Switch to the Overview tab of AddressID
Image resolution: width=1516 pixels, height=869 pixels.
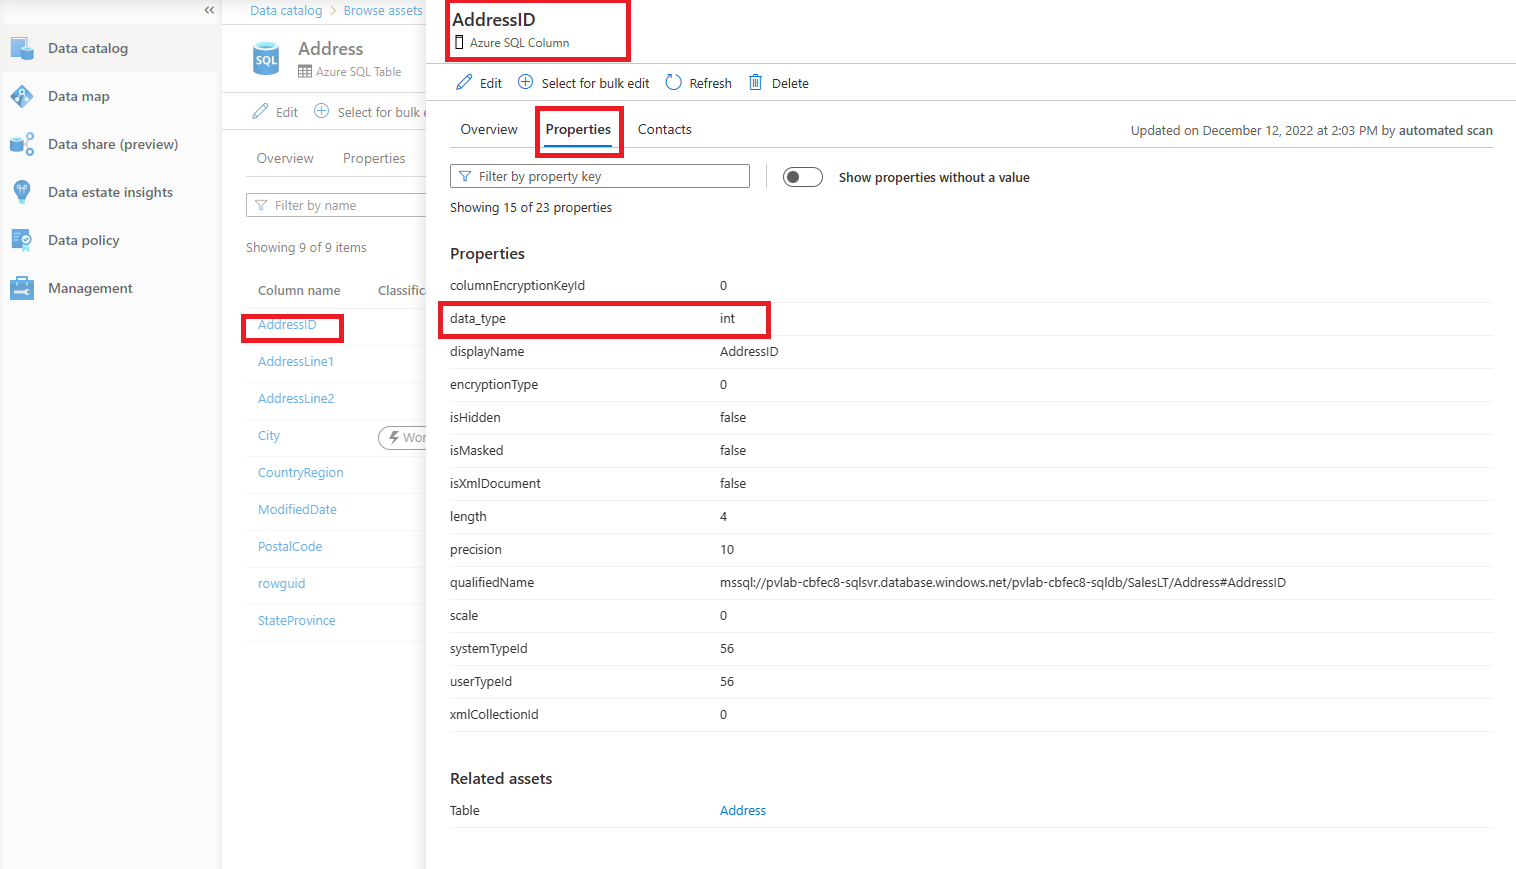489,130
